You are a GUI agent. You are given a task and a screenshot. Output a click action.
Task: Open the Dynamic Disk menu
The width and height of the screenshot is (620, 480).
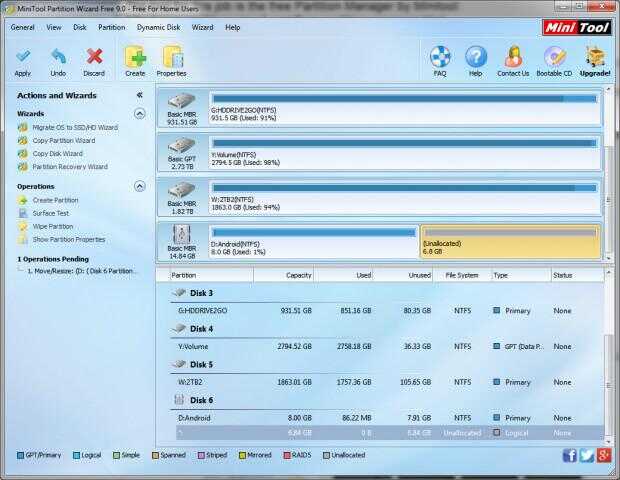click(x=159, y=27)
